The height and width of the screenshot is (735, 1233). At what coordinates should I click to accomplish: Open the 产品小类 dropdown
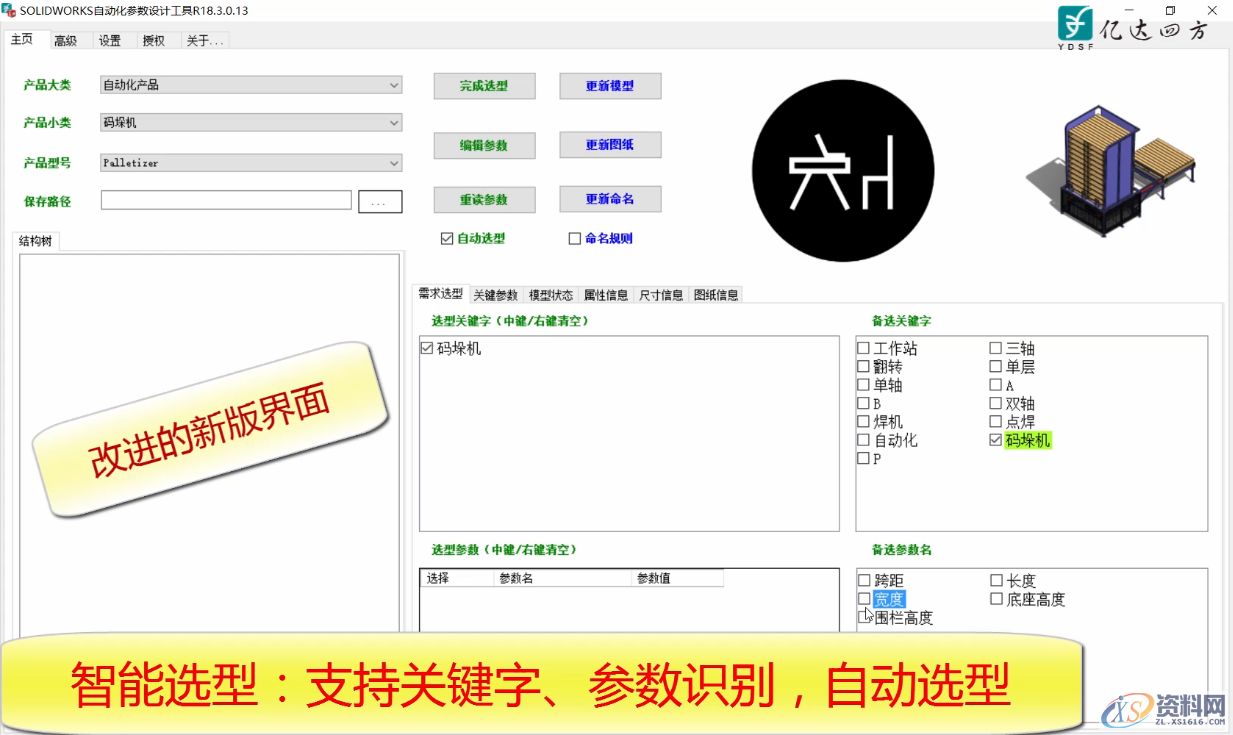click(x=395, y=123)
